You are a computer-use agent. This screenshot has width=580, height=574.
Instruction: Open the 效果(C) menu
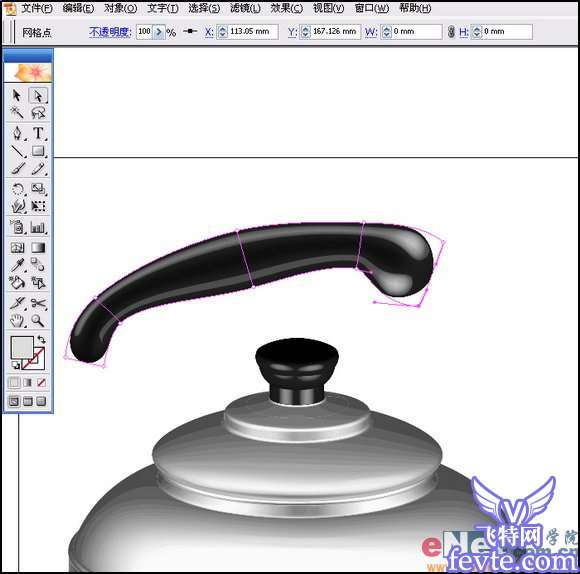[x=287, y=8]
